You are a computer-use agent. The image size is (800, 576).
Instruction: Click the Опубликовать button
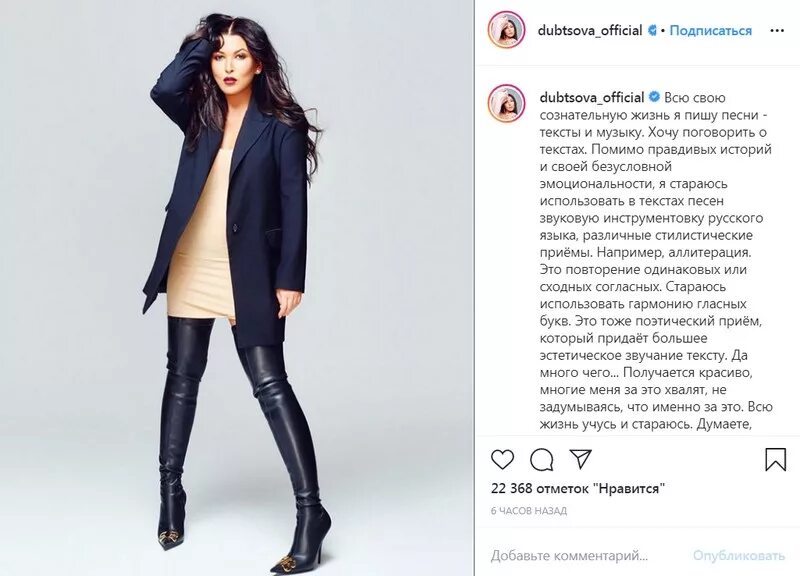739,555
